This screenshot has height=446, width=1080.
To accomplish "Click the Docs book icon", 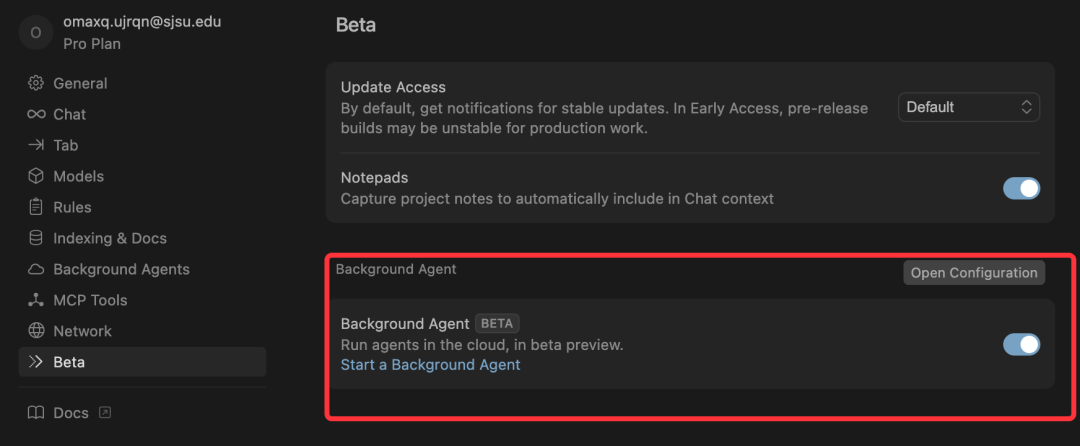I will pyautogui.click(x=36, y=413).
